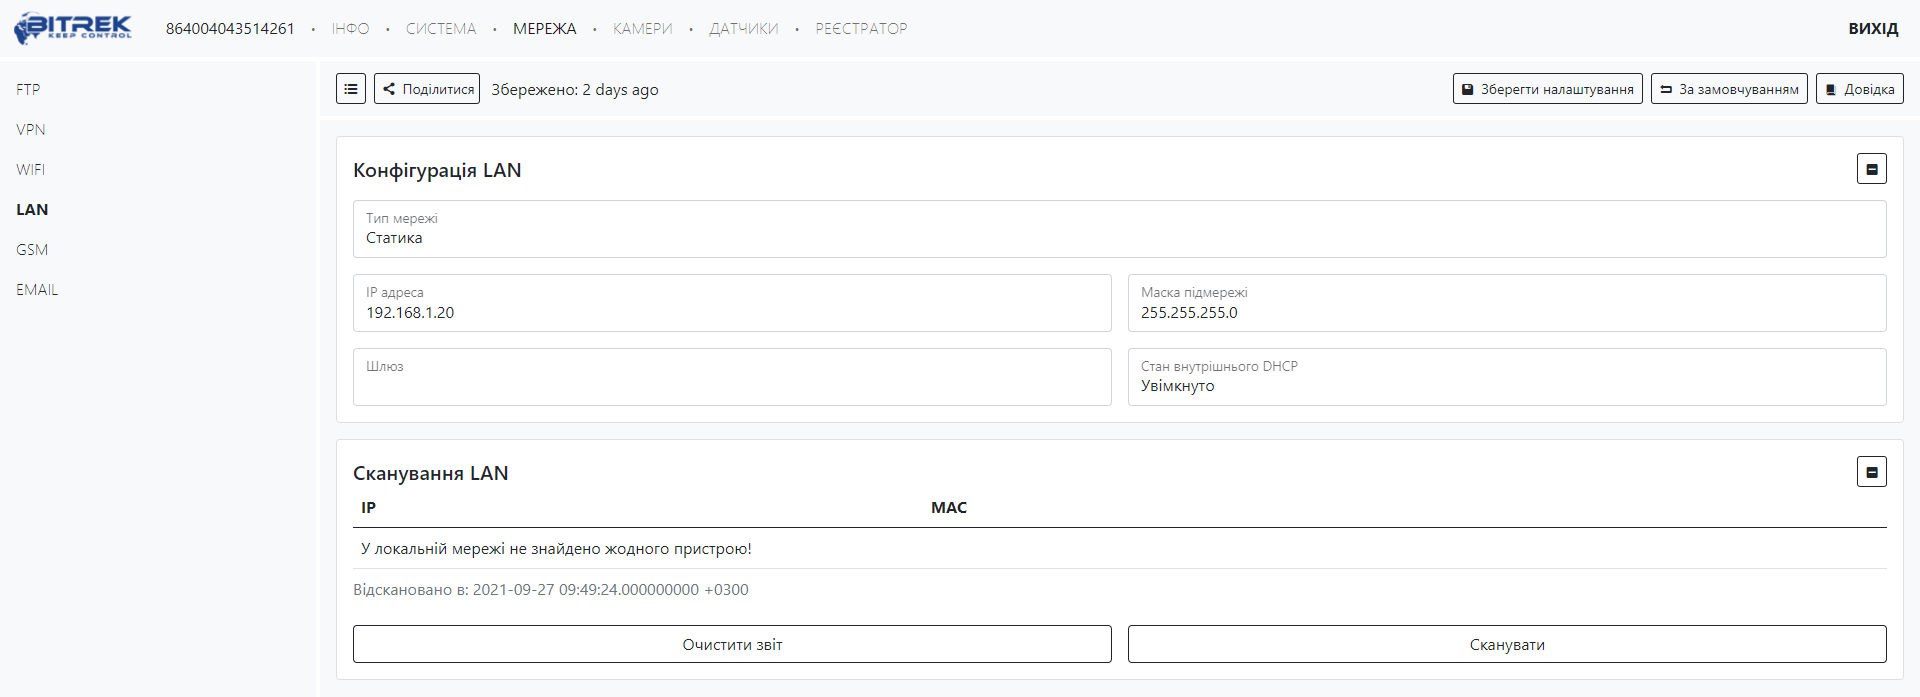The width and height of the screenshot is (1920, 697).
Task: Open the Стан внутрішнього DHCP dropdown
Action: (1506, 377)
